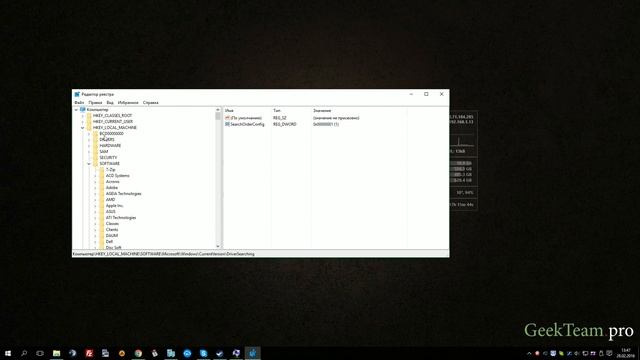This screenshot has width=640, height=360.
Task: Select the Acronis key
Action: pos(113,182)
